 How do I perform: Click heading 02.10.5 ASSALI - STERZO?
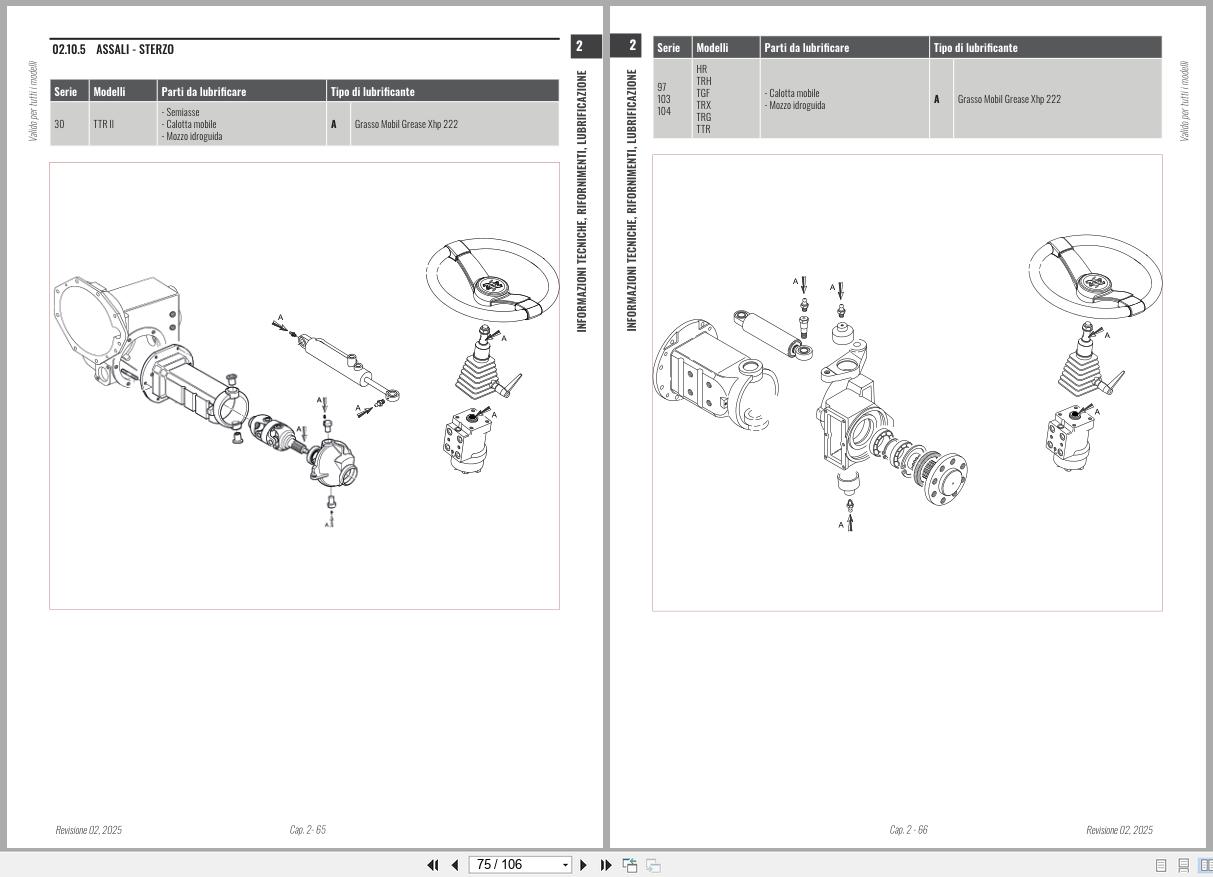point(113,49)
